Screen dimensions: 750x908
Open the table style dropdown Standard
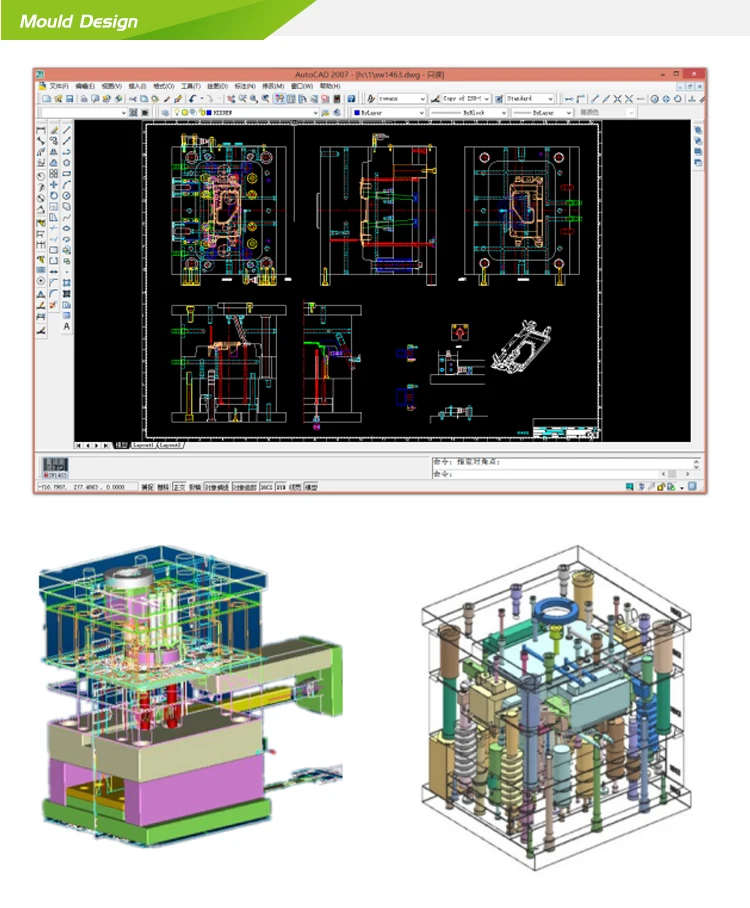[x=530, y=98]
